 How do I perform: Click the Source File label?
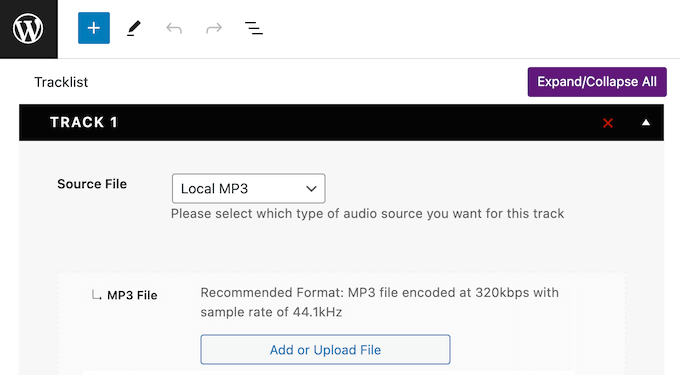click(x=92, y=184)
